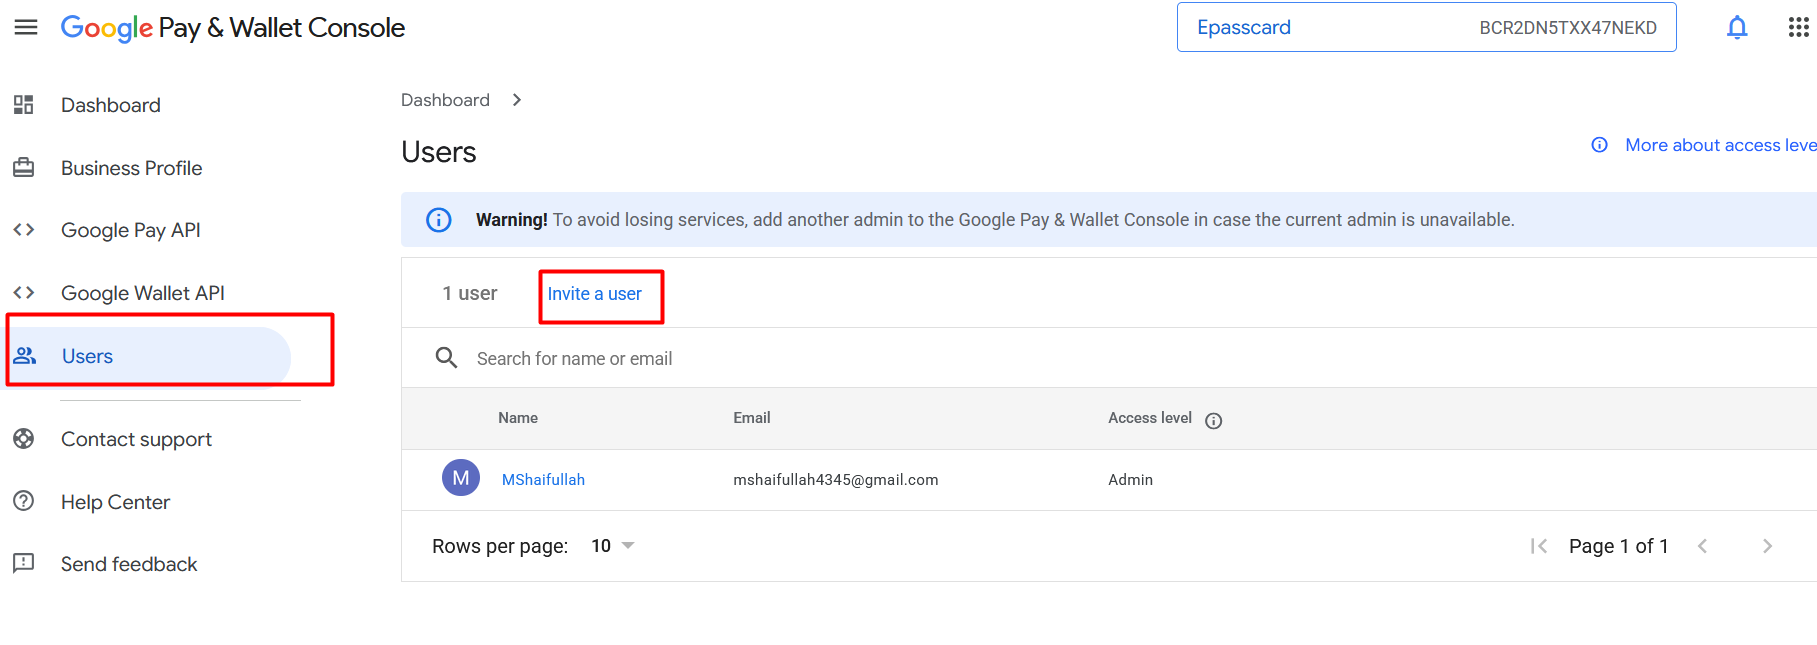Click the Access level column header
Screen dimensions: 1817x645
(x=1150, y=418)
